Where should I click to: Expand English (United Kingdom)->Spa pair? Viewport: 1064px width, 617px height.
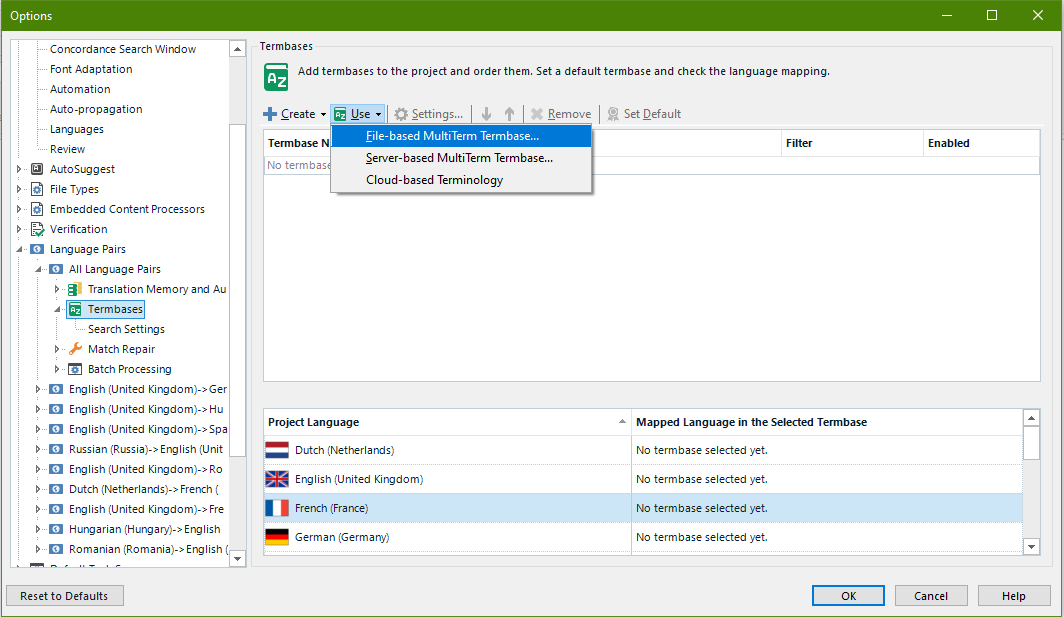click(x=38, y=430)
